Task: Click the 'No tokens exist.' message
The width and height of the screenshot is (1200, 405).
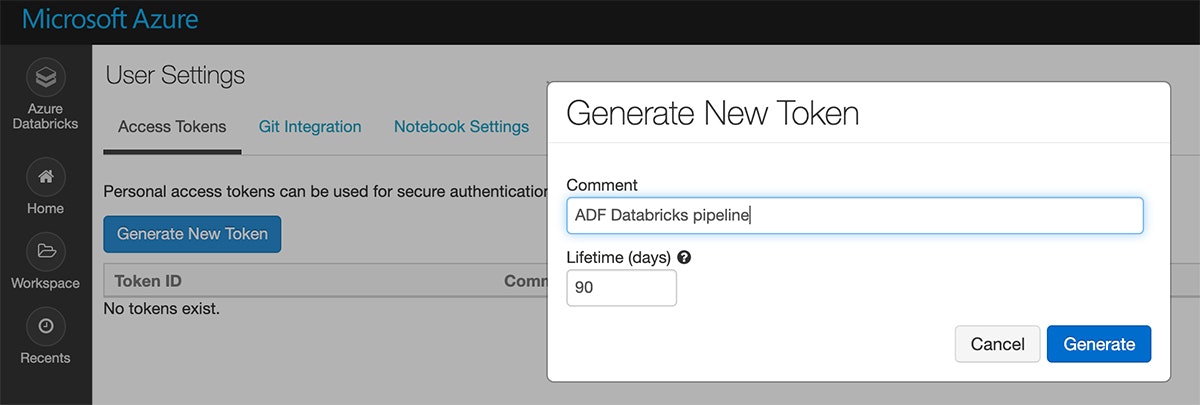Action: (x=162, y=308)
